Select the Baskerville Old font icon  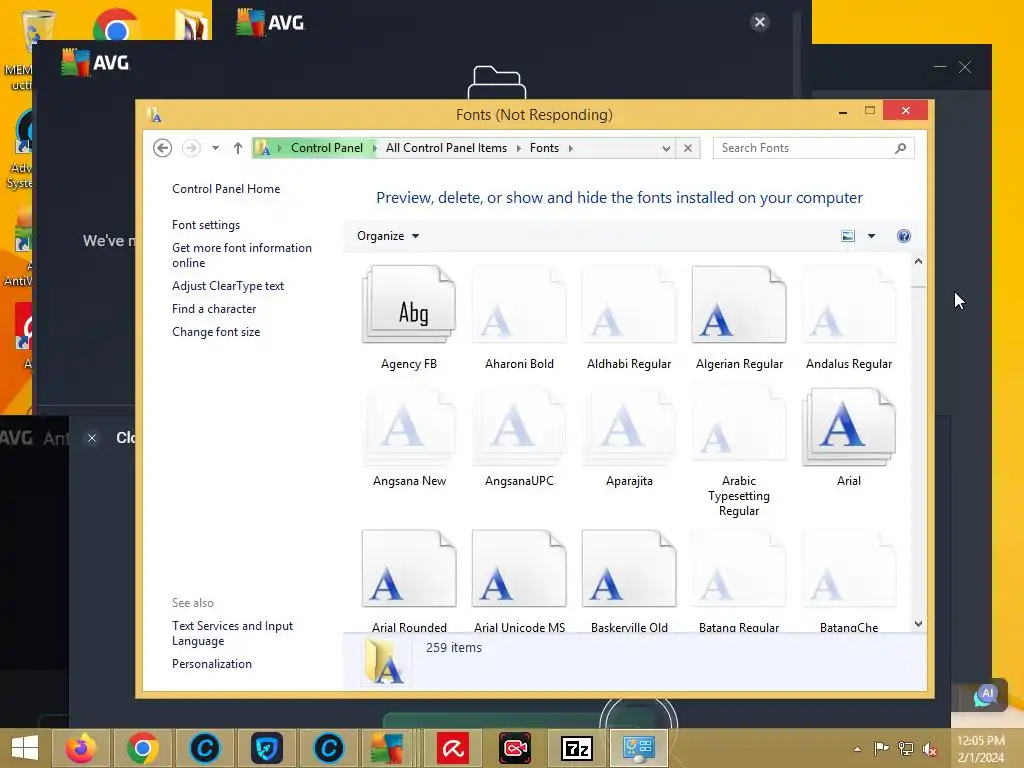tap(629, 569)
